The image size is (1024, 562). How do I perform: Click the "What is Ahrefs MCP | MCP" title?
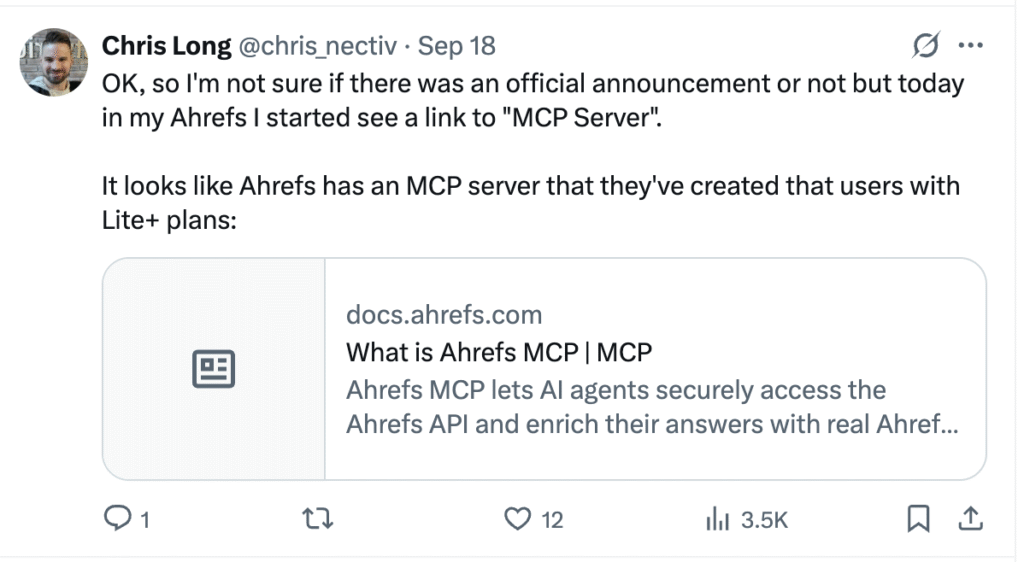click(499, 352)
